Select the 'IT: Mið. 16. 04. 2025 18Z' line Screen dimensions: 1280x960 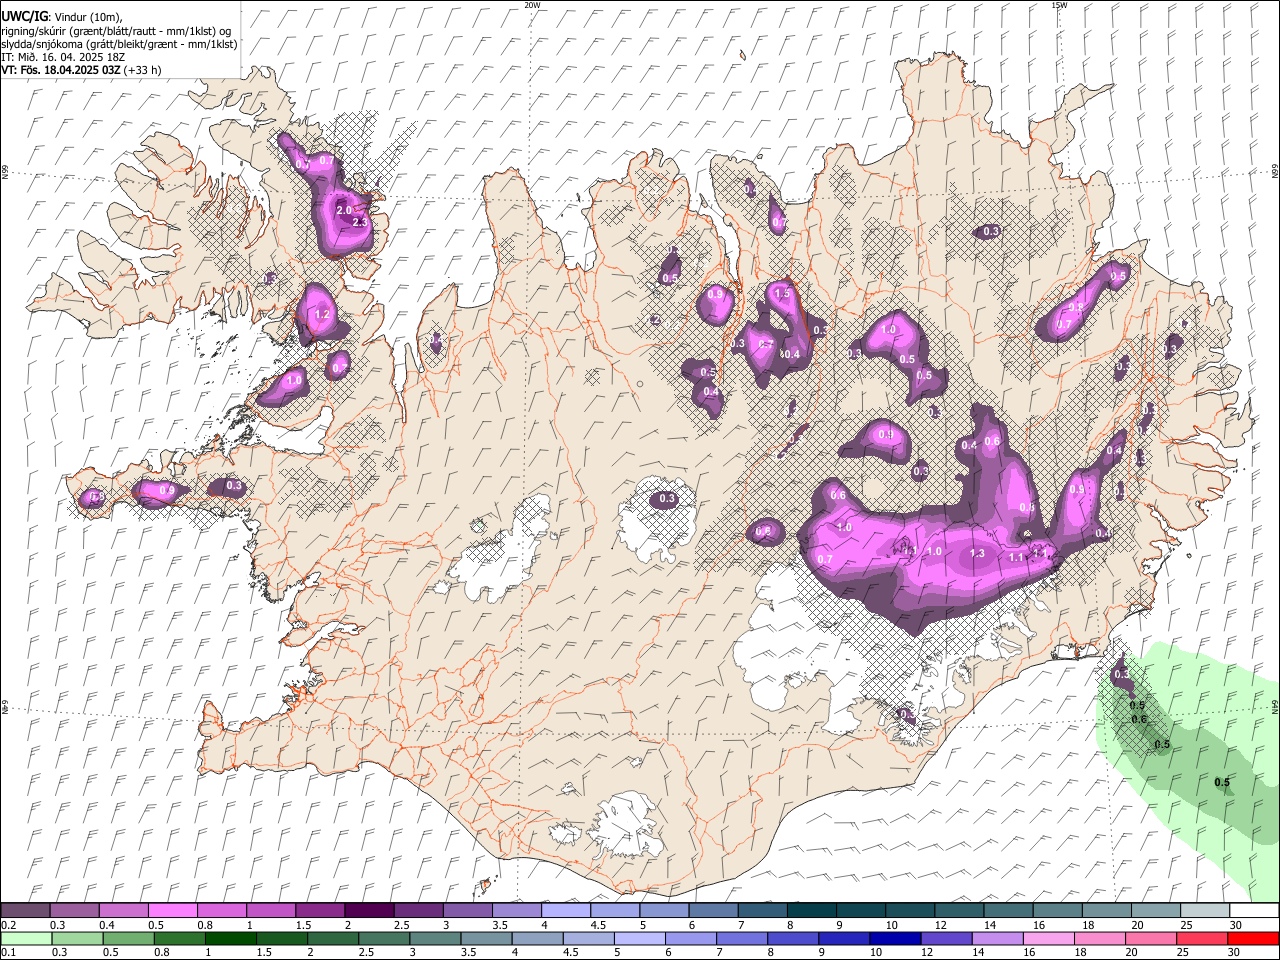tap(61, 57)
